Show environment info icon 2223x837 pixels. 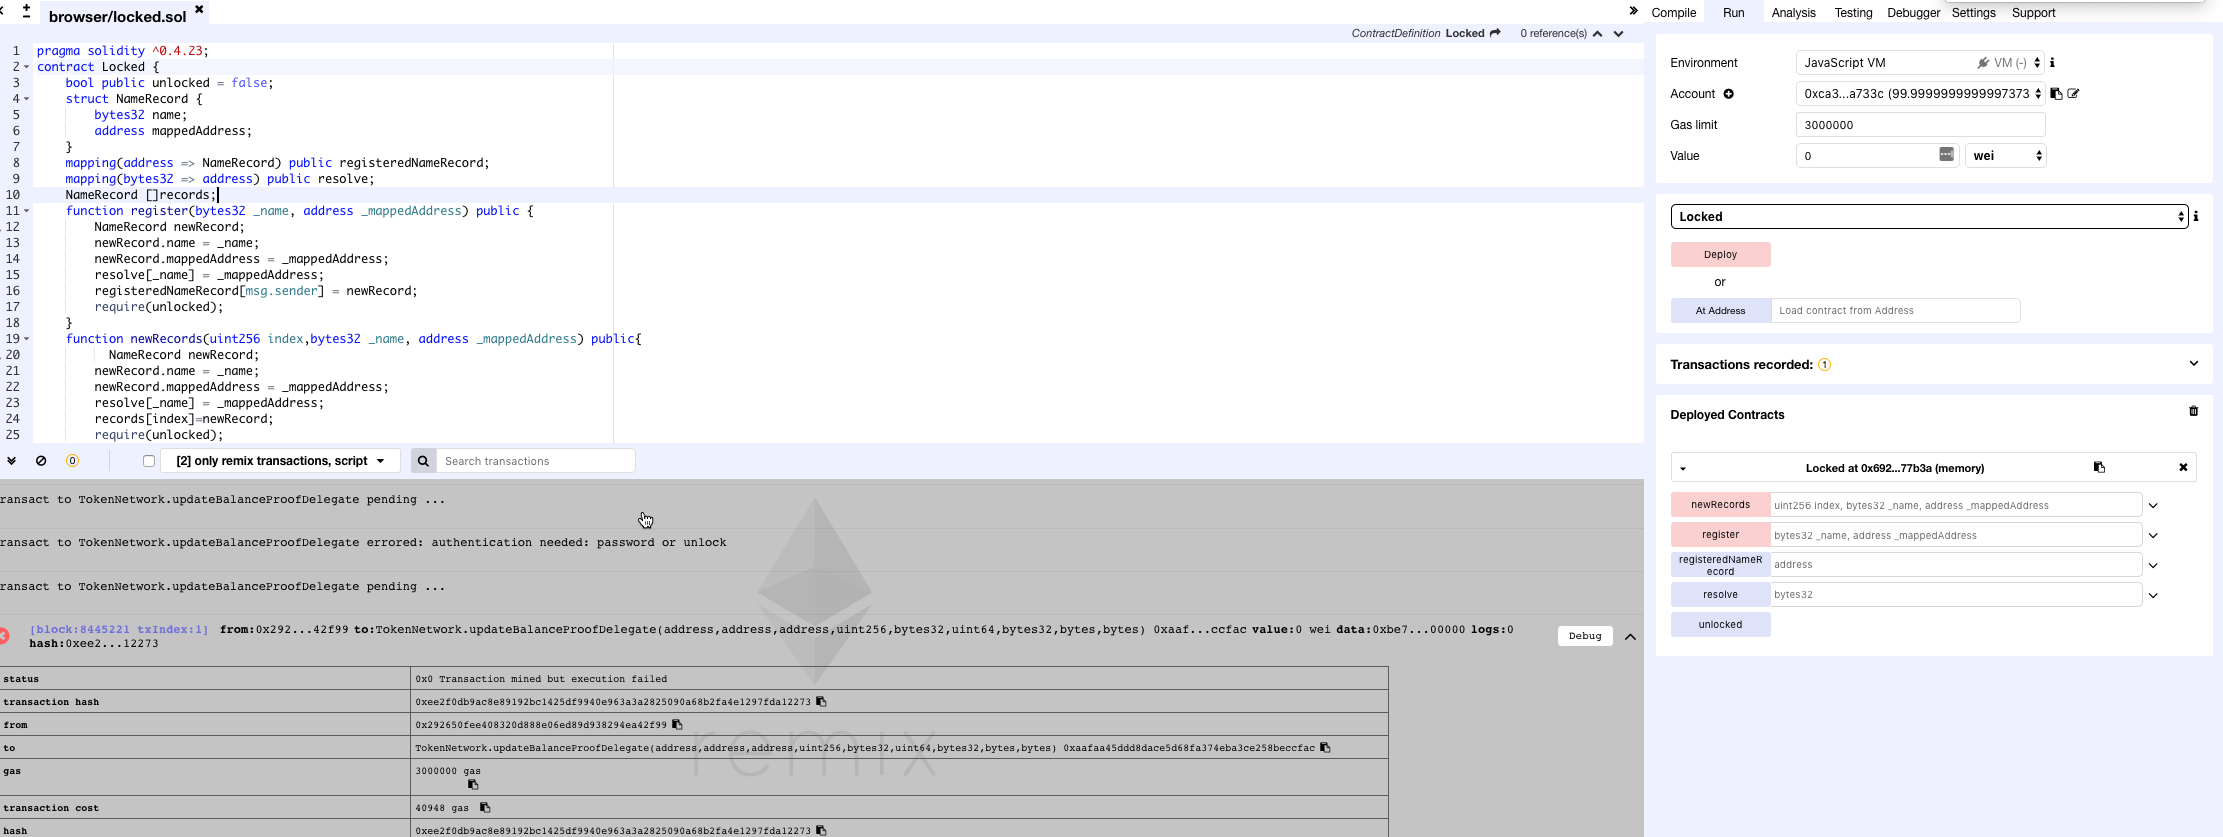[x=2052, y=62]
